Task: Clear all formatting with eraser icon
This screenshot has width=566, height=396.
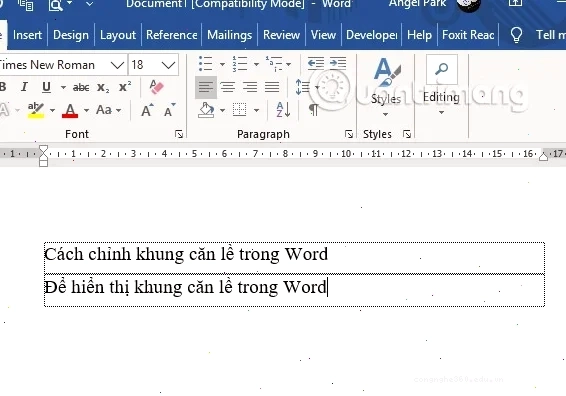Action: coord(156,87)
